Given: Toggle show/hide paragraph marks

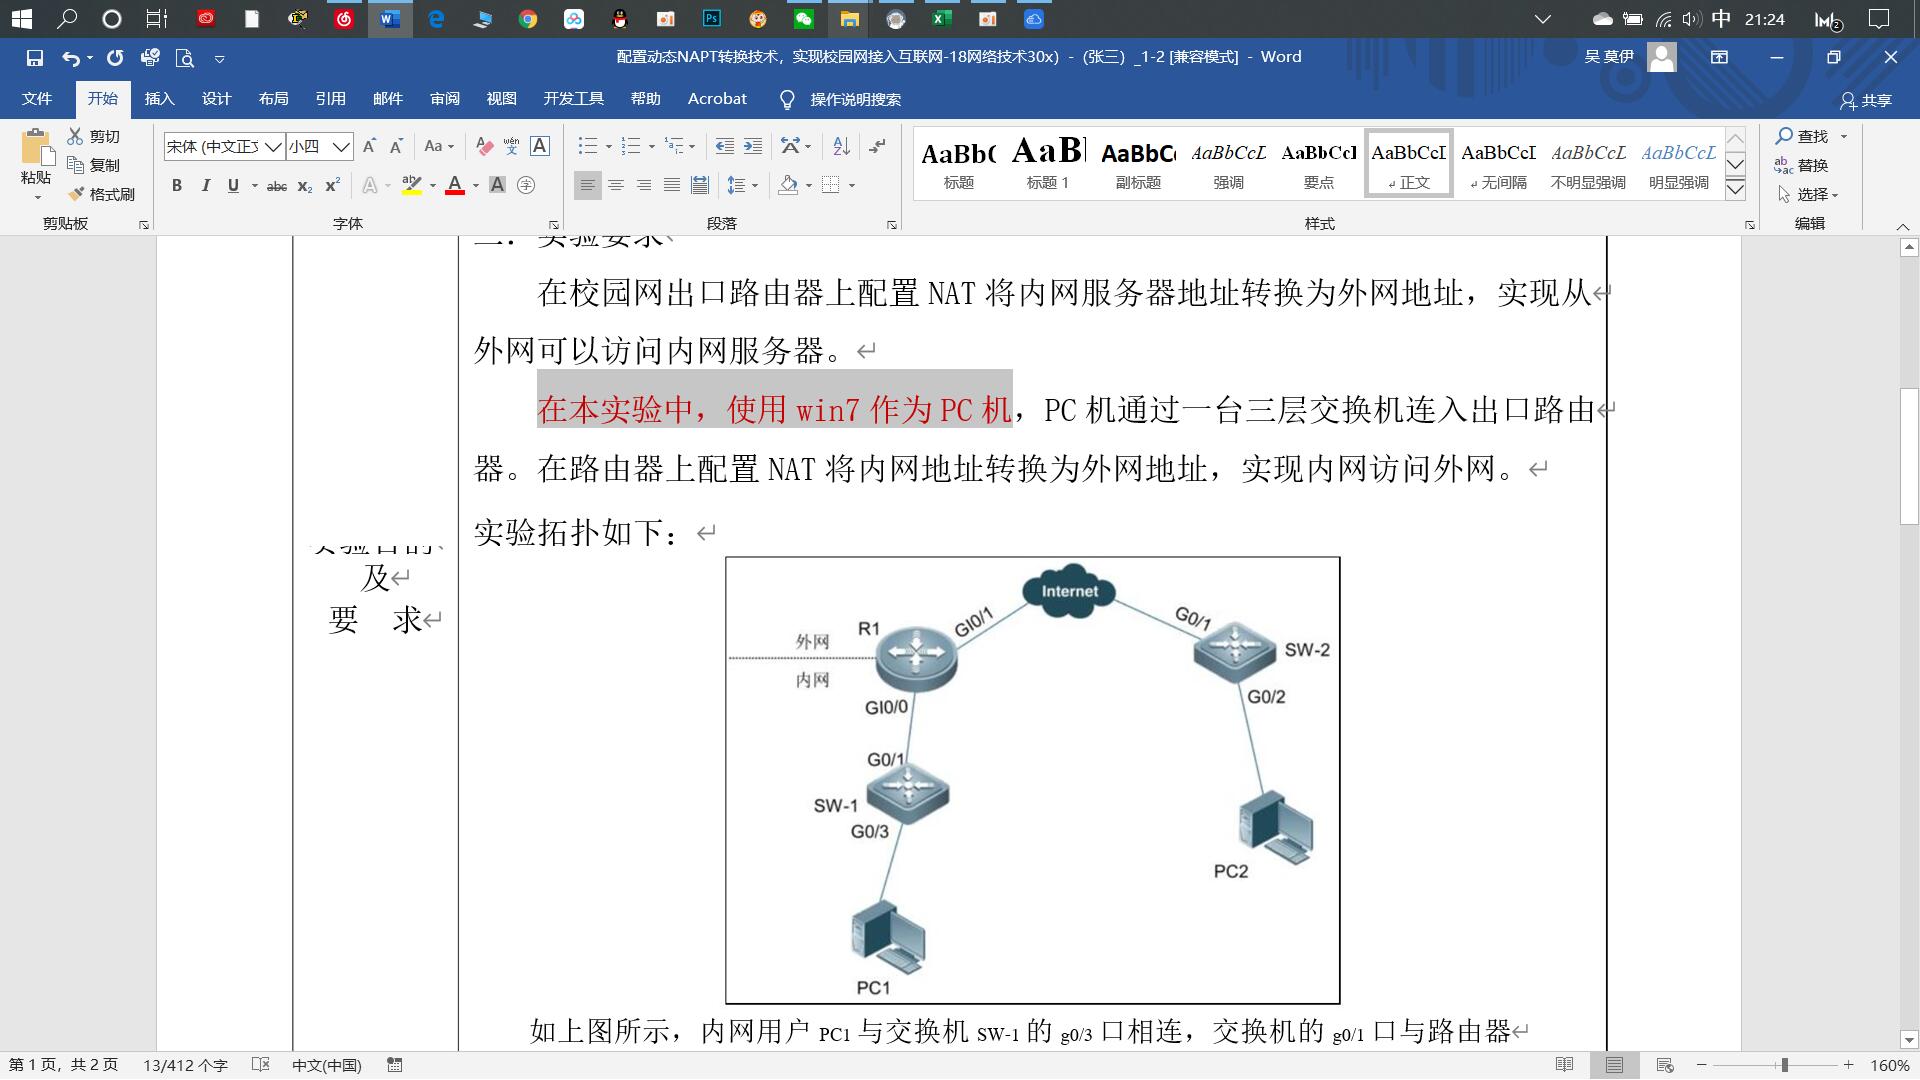Looking at the screenshot, I should (876, 145).
